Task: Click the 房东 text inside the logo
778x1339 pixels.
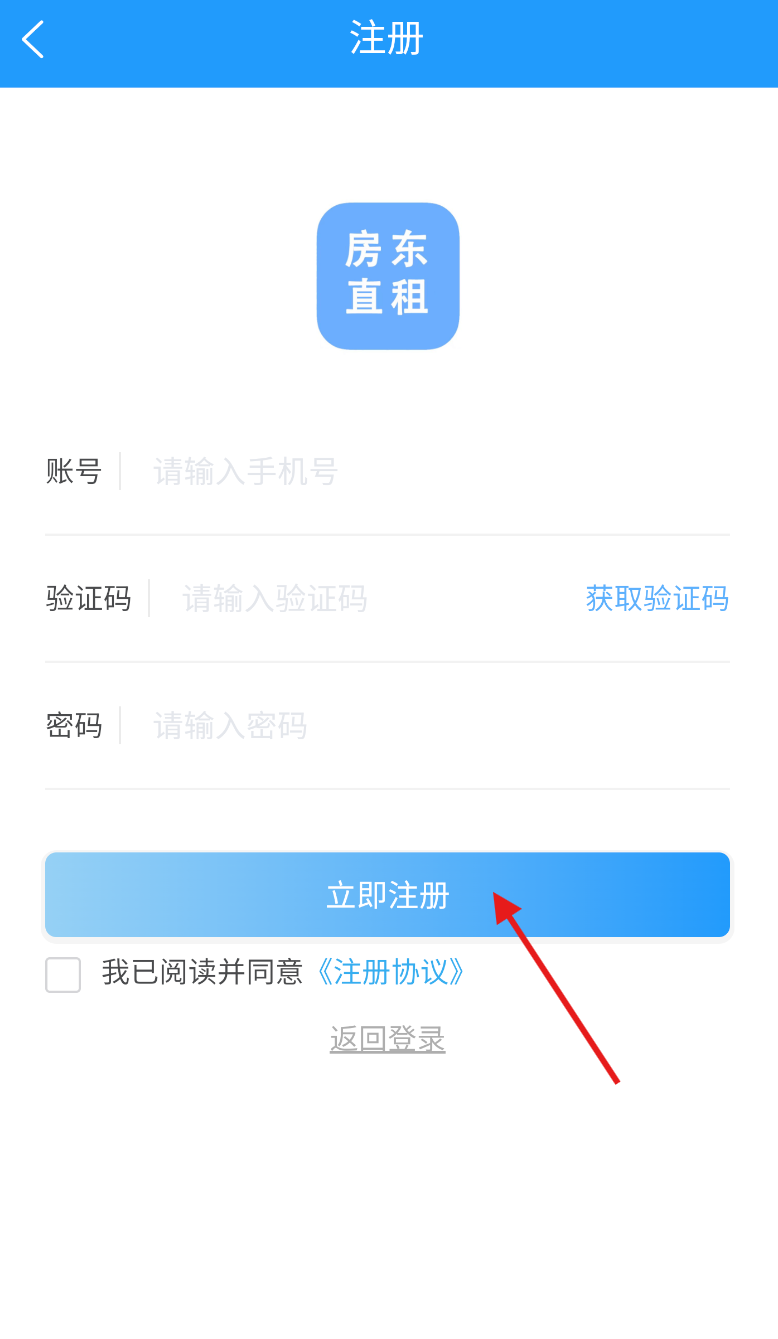Action: click(x=388, y=250)
